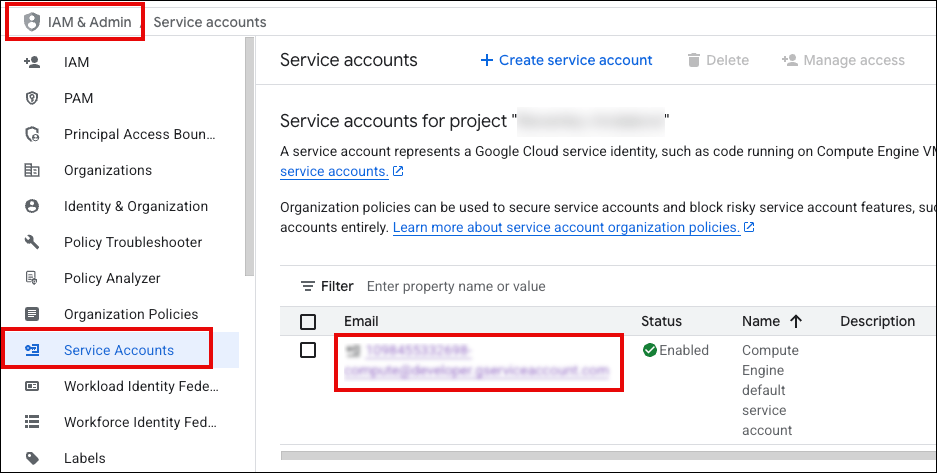
Task: Click the sidebar vertical scrollbar
Action: point(249,156)
